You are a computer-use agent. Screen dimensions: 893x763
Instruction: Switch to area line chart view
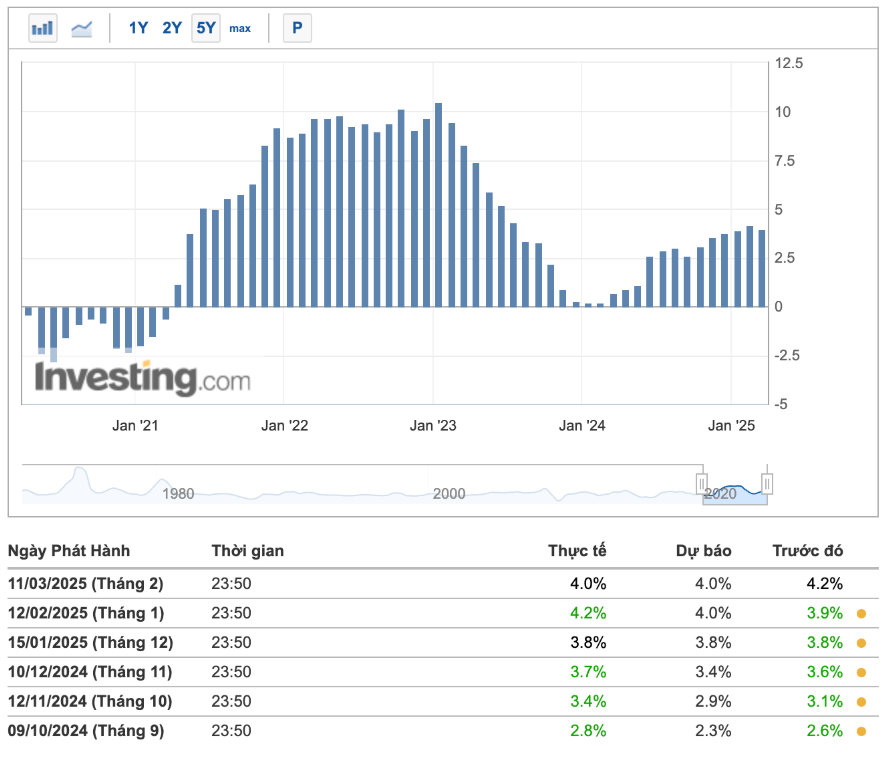(x=81, y=28)
